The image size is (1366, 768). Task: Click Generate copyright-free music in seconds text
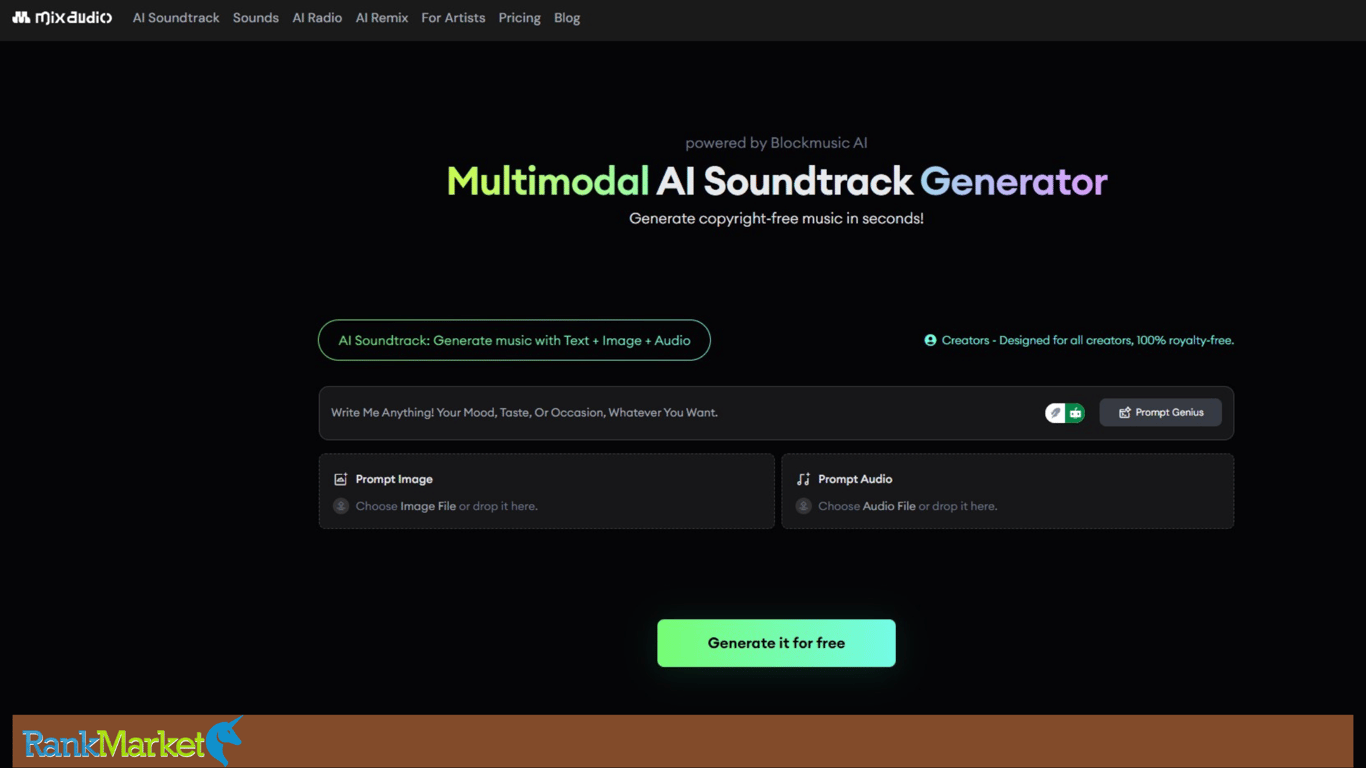776,218
